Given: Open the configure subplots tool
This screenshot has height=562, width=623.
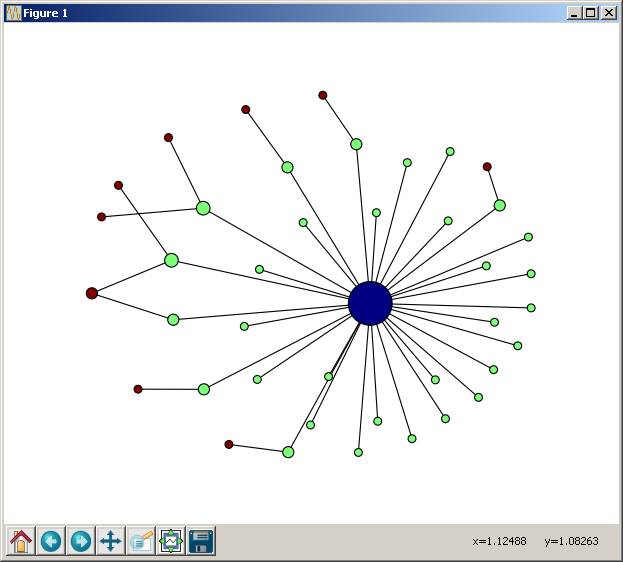Looking at the screenshot, I should click(171, 541).
